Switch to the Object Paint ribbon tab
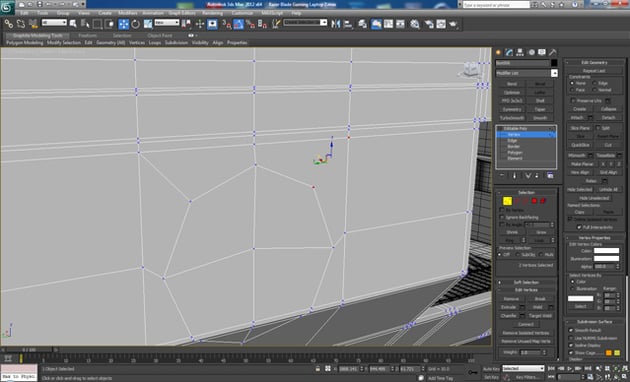Screen dimensions: 630x382 pos(160,35)
